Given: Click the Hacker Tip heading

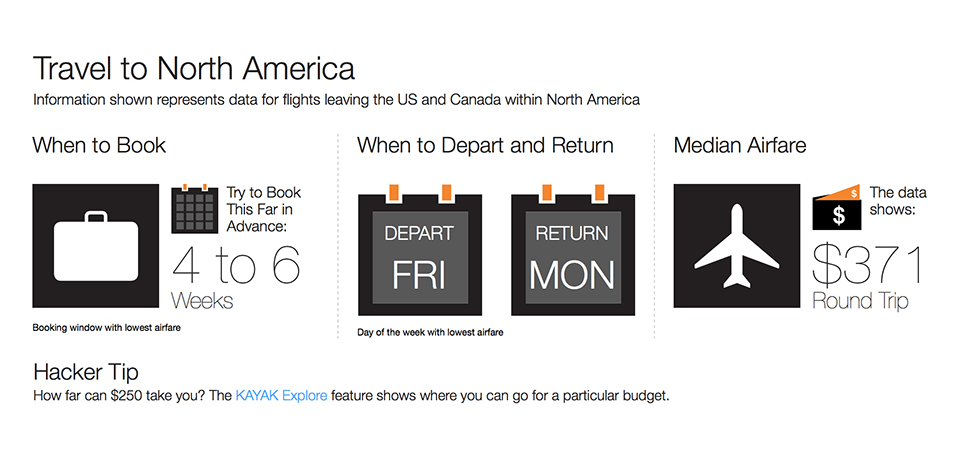Looking at the screenshot, I should pyautogui.click(x=86, y=372).
